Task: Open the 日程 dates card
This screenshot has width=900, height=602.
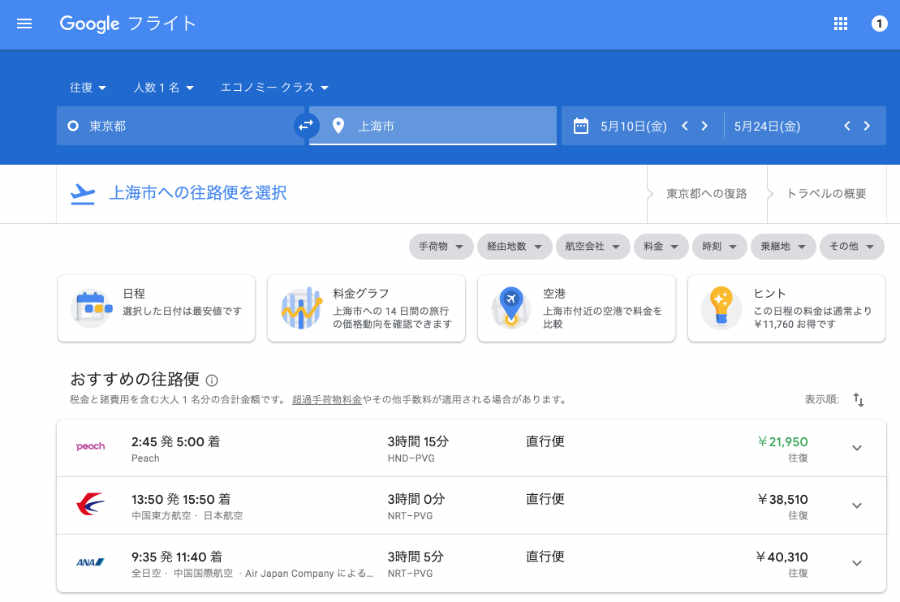Action: 156,308
